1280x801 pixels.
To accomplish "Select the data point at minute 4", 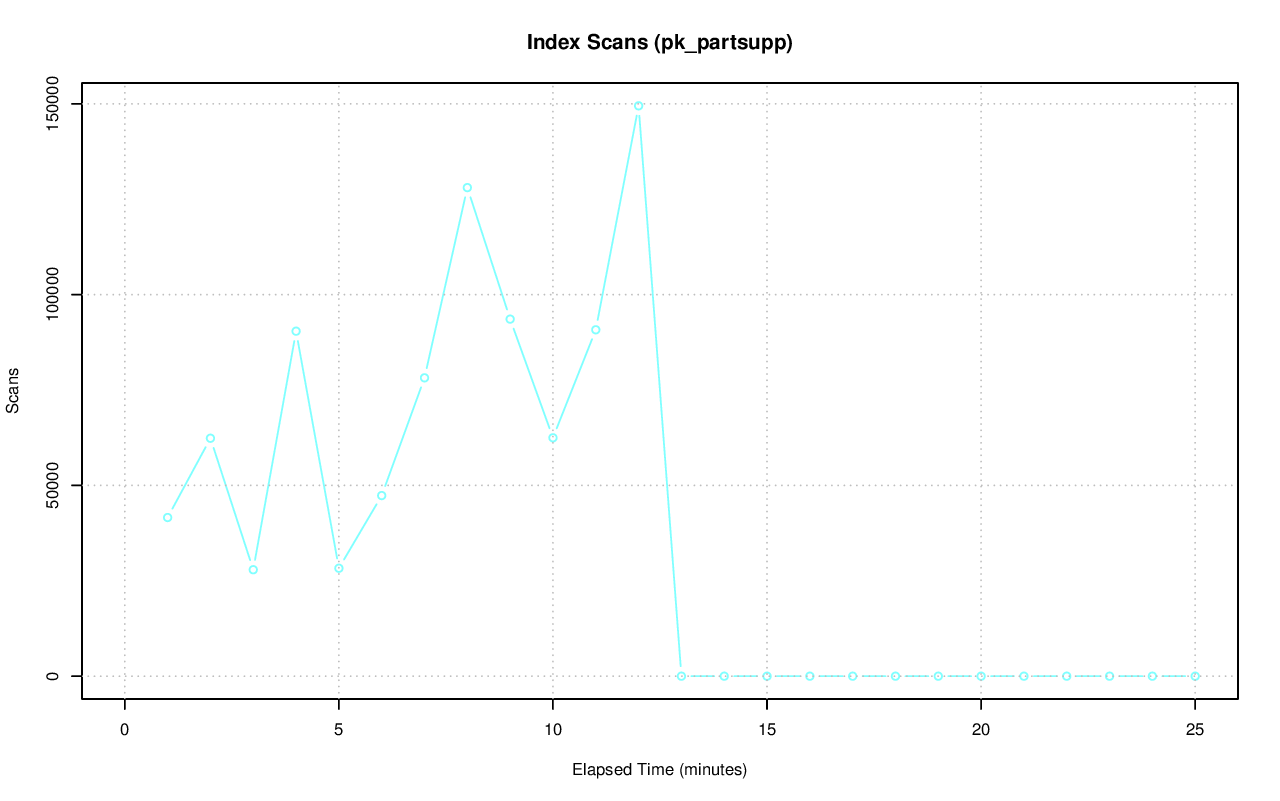I will tap(296, 331).
